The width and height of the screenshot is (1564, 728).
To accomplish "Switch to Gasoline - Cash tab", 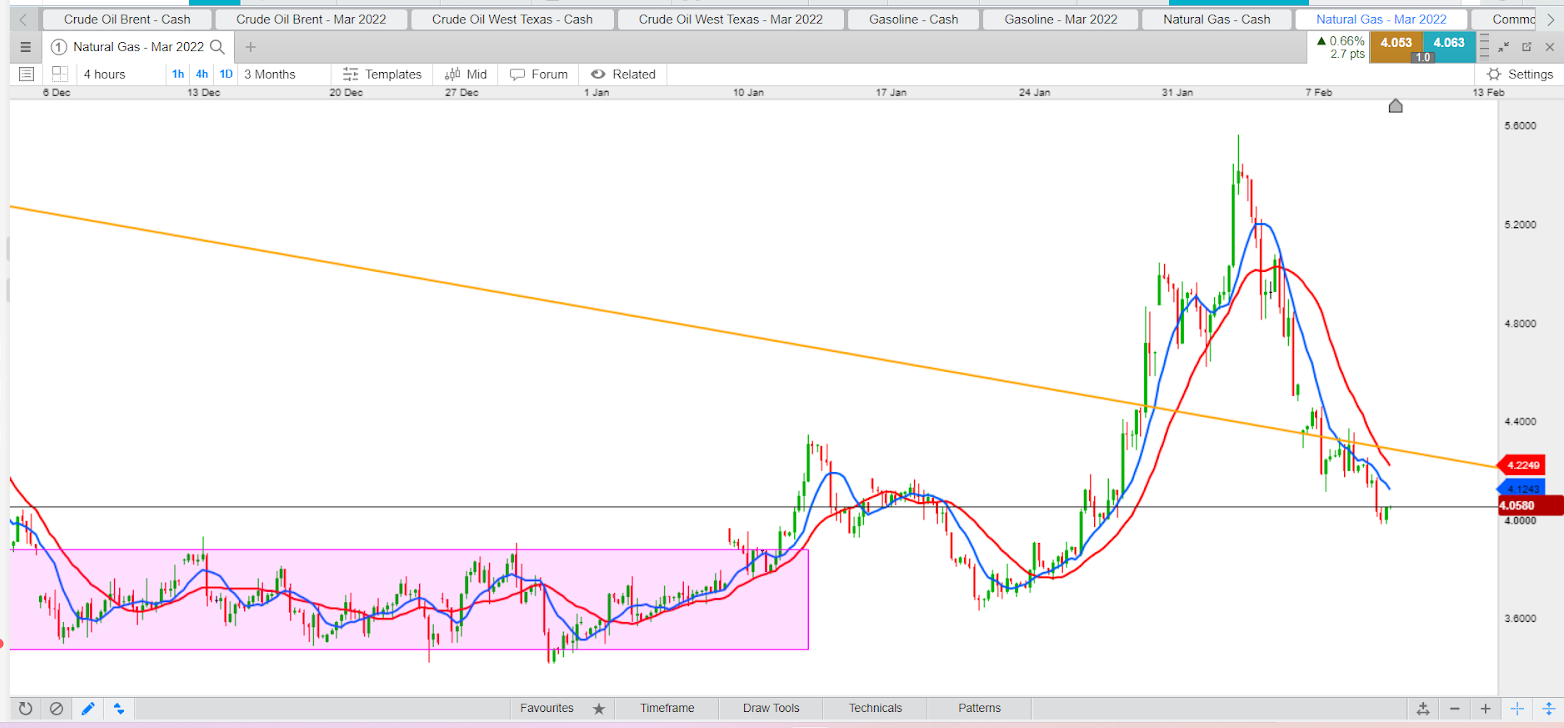I will click(x=913, y=19).
